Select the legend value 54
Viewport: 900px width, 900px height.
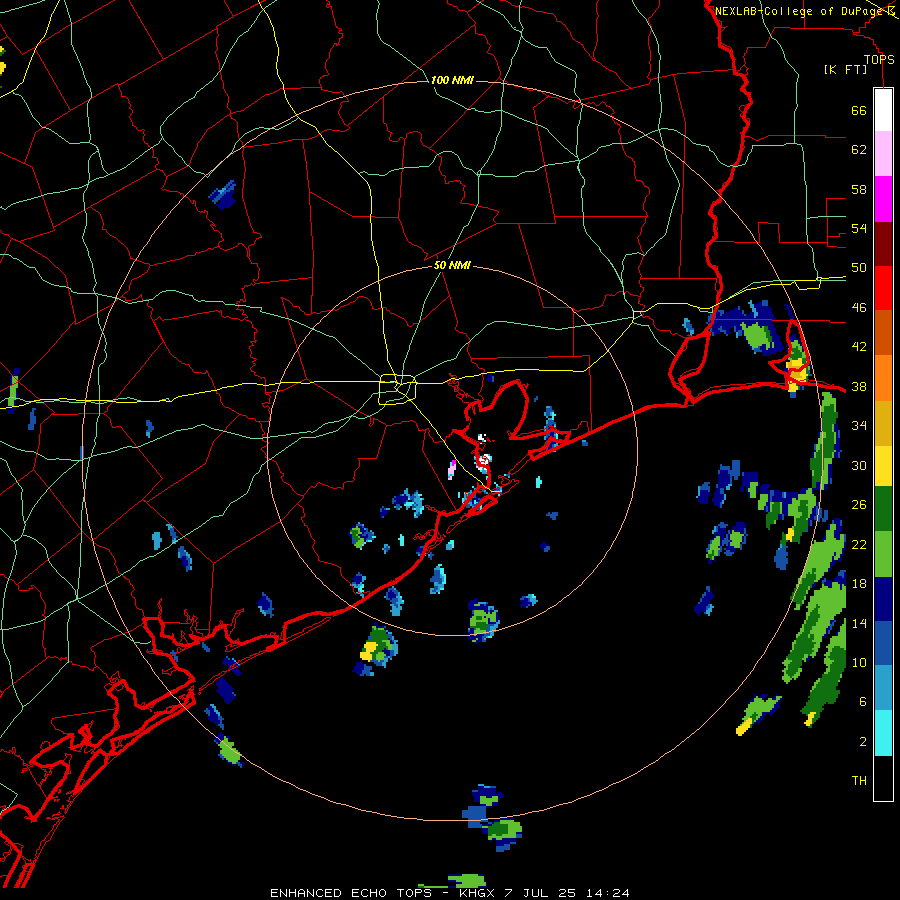(859, 228)
